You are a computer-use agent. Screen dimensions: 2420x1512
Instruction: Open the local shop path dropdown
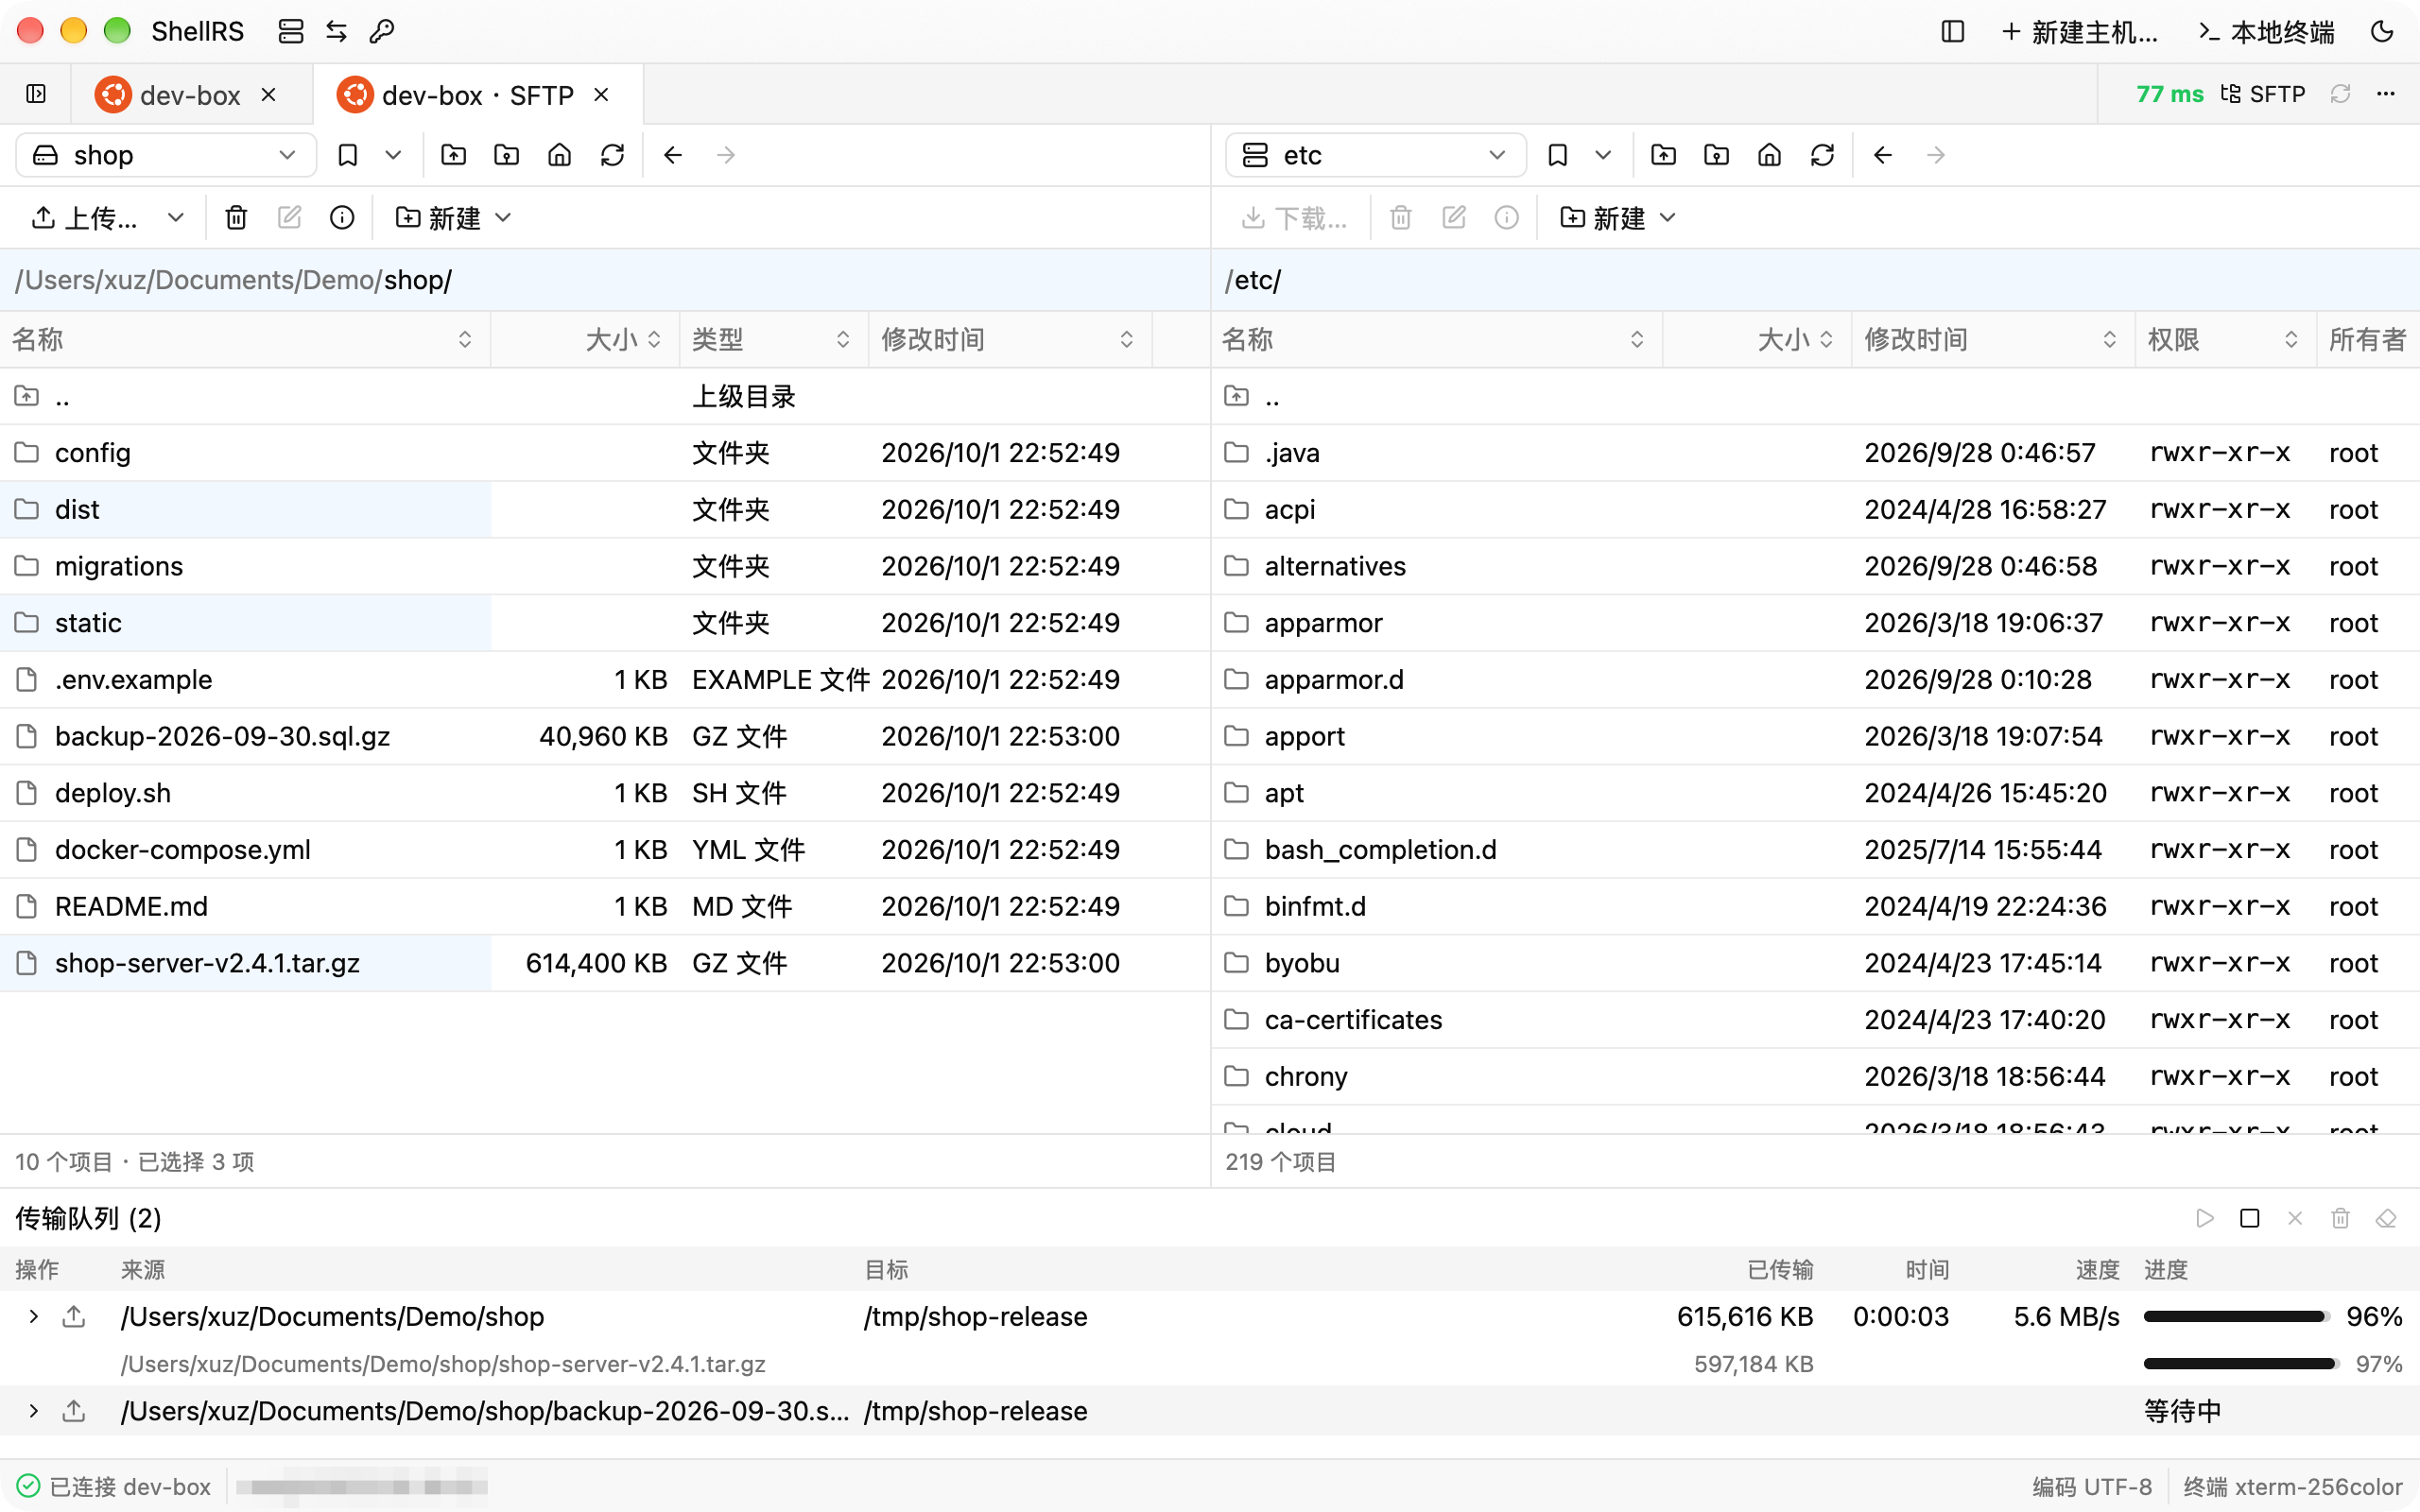coord(166,155)
